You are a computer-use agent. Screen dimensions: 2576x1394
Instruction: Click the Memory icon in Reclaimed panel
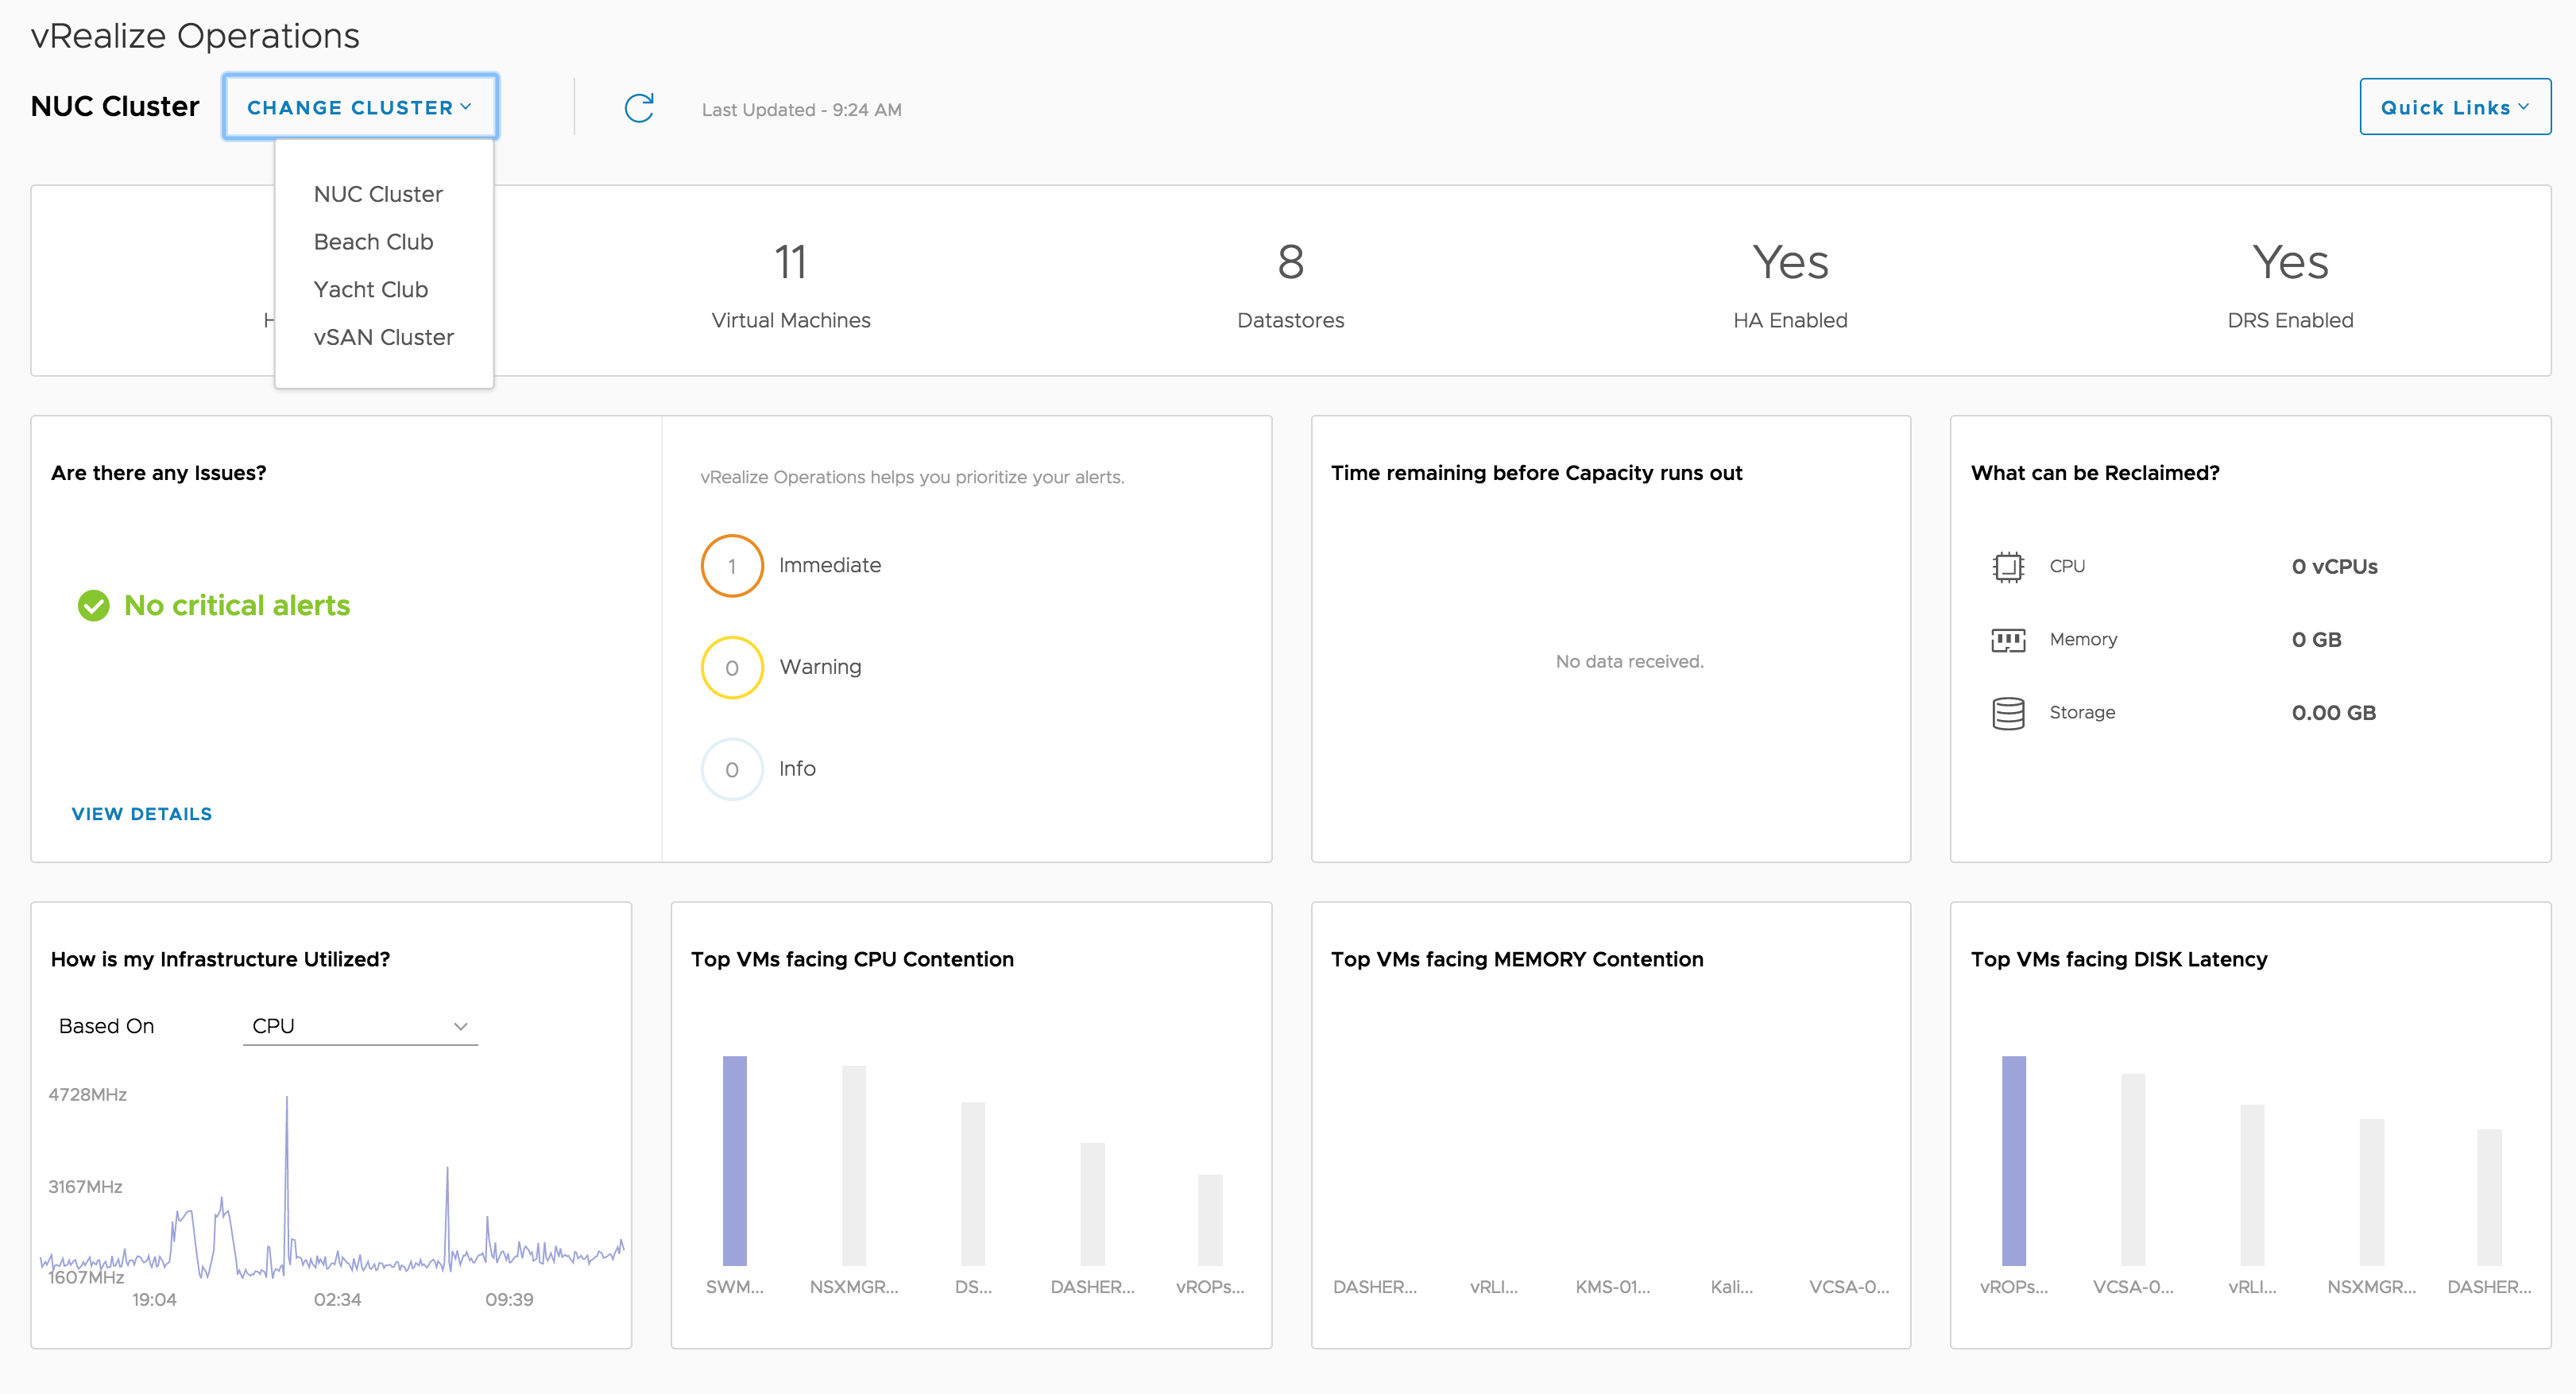tap(2008, 640)
